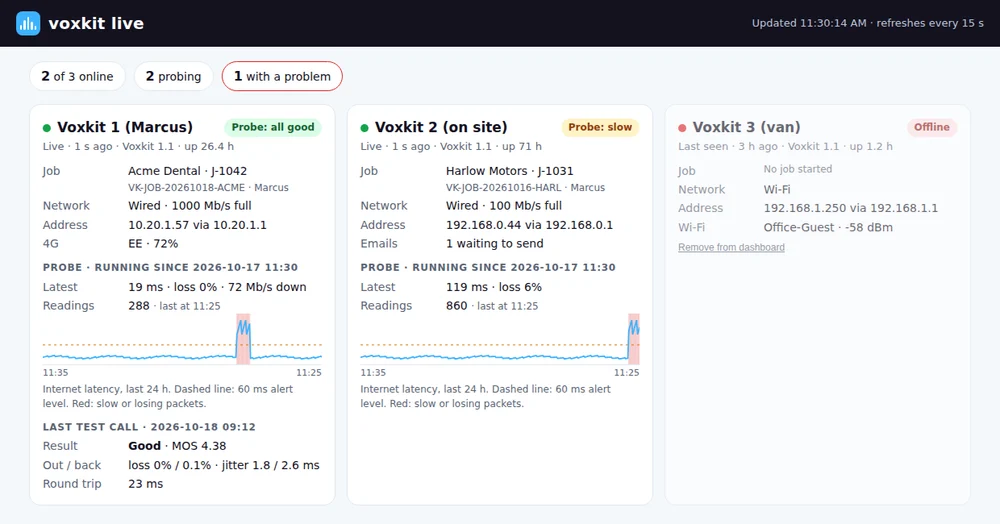Screen dimensions: 1000x524
Task: Click the 'Voxkit 1 (Marcus)' card heading
Action: point(125,127)
